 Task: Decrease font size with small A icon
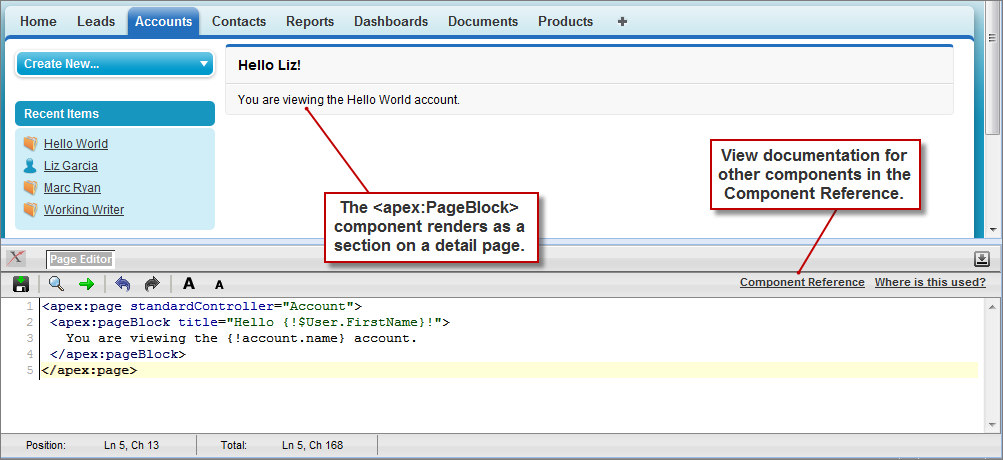[x=219, y=285]
